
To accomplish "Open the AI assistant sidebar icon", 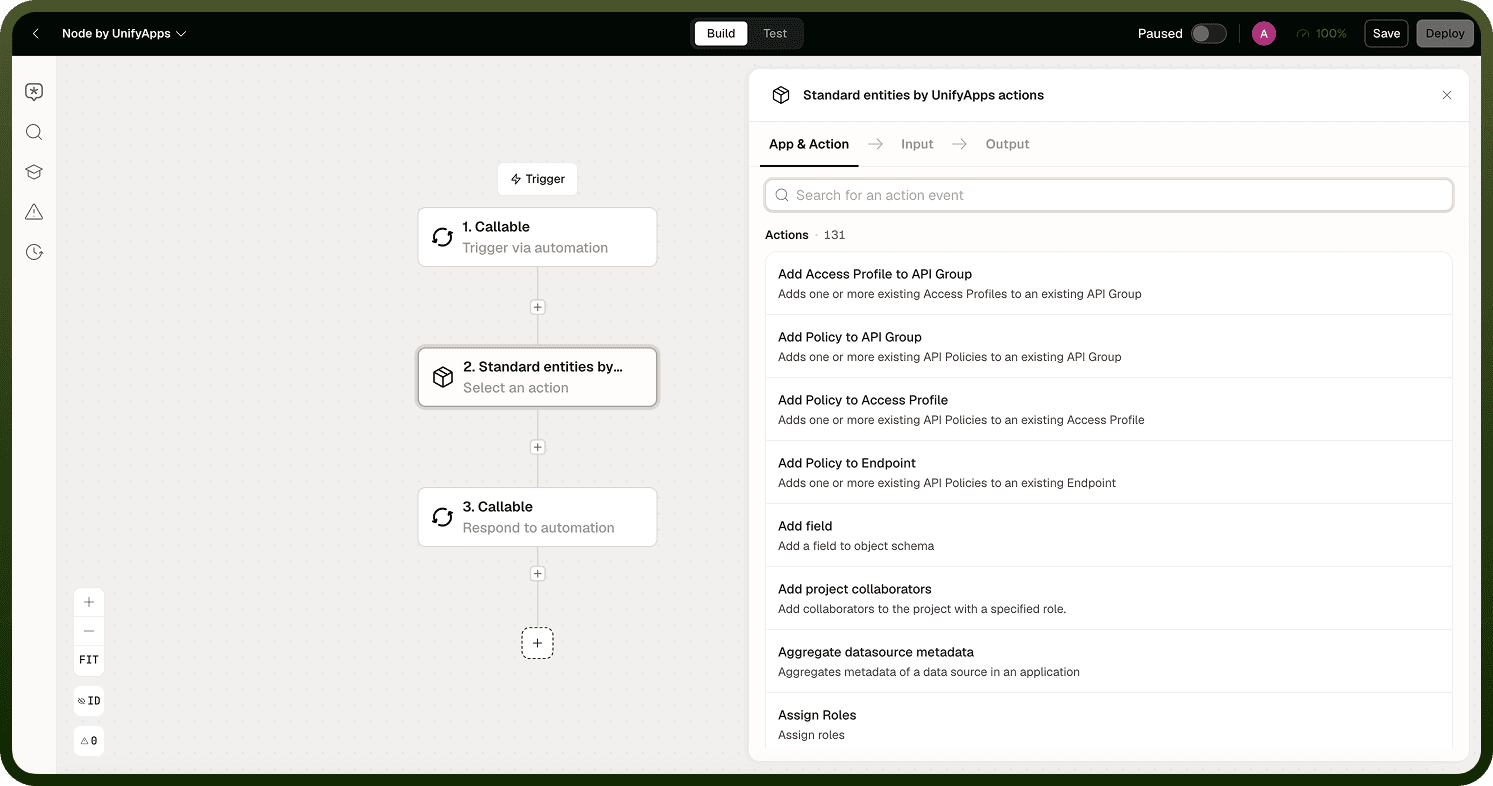I will [x=34, y=92].
